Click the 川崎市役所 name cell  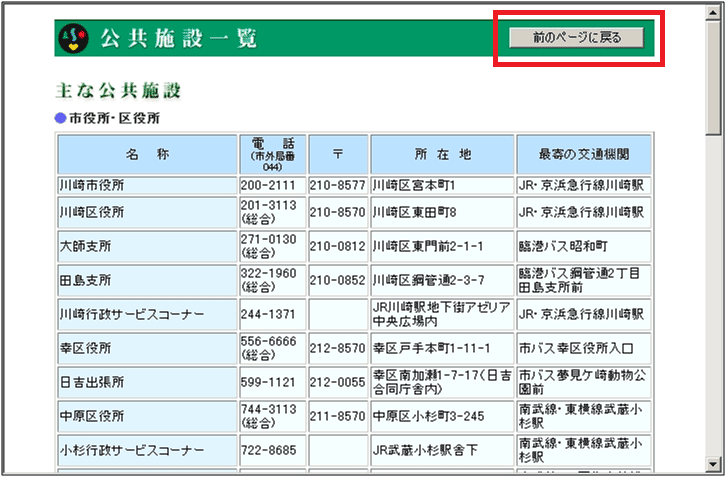point(92,186)
